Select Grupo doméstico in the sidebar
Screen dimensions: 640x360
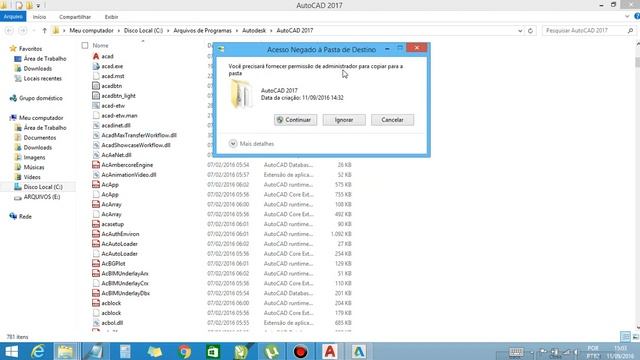40,98
